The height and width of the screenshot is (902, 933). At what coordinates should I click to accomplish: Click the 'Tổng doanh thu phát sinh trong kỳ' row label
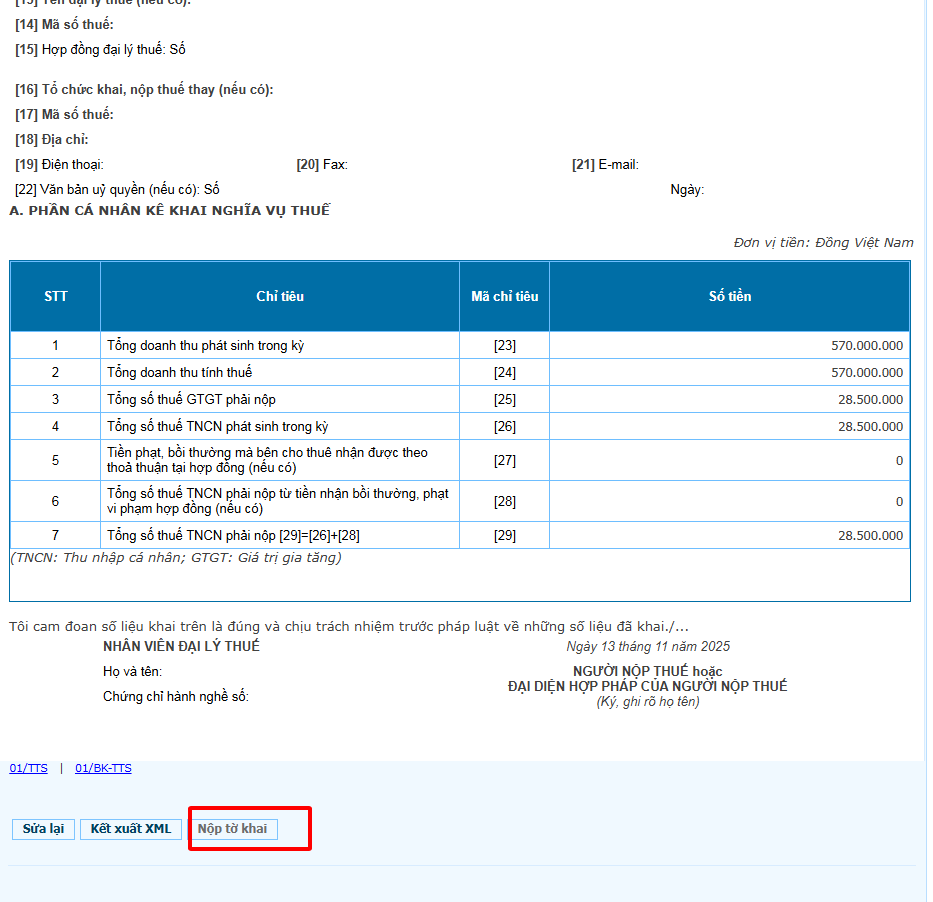pyautogui.click(x=205, y=346)
